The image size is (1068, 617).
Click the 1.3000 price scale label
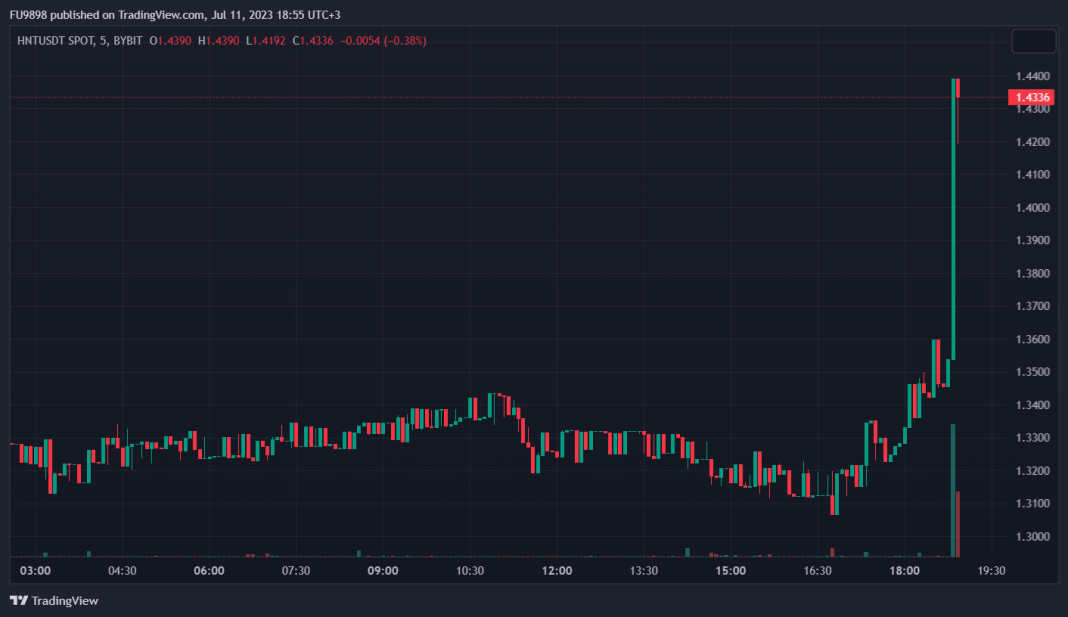pos(1032,537)
